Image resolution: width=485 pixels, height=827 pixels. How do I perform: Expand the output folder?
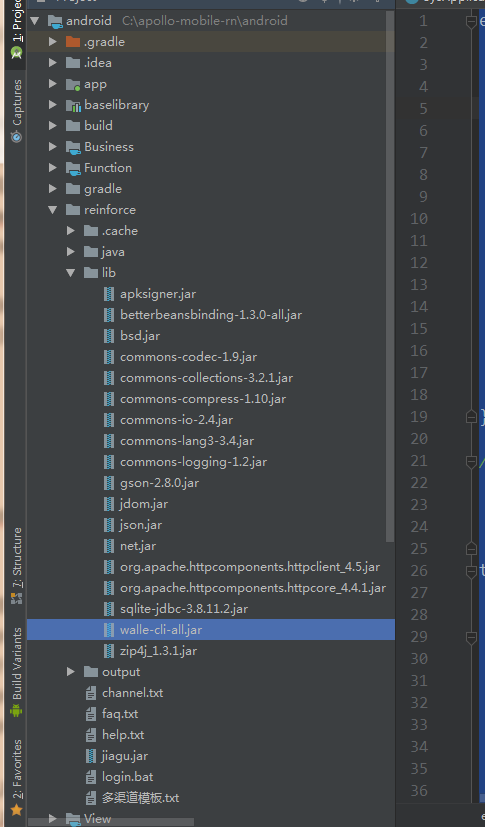point(71,671)
